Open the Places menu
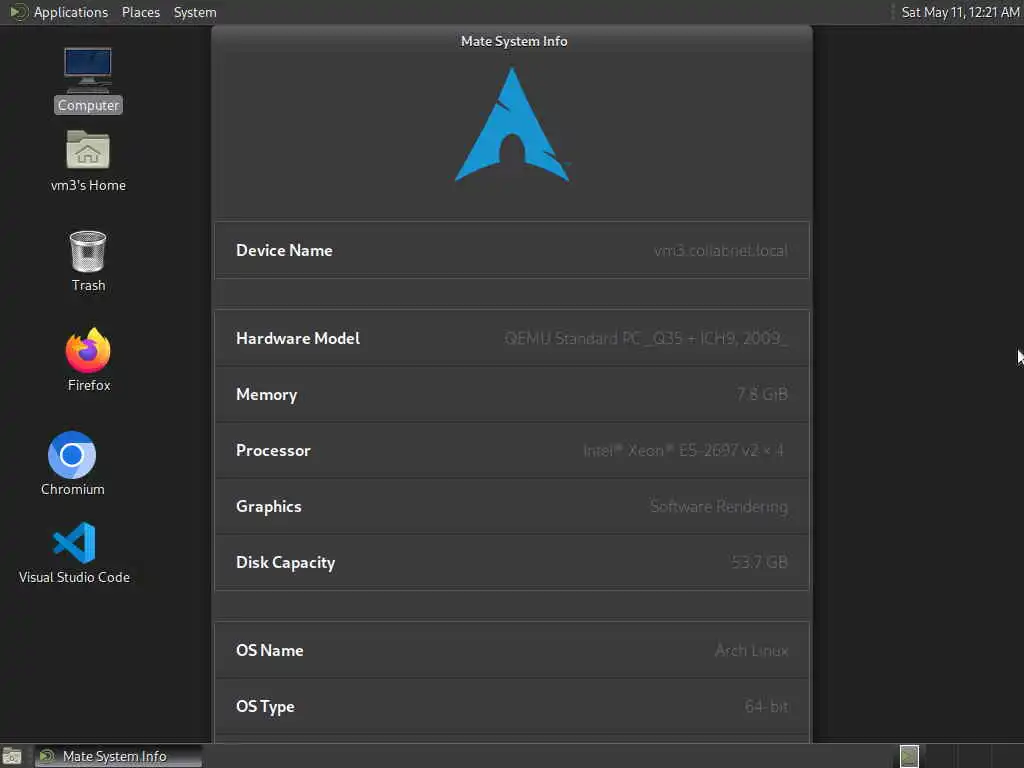Image resolution: width=1024 pixels, height=768 pixels. 140,12
